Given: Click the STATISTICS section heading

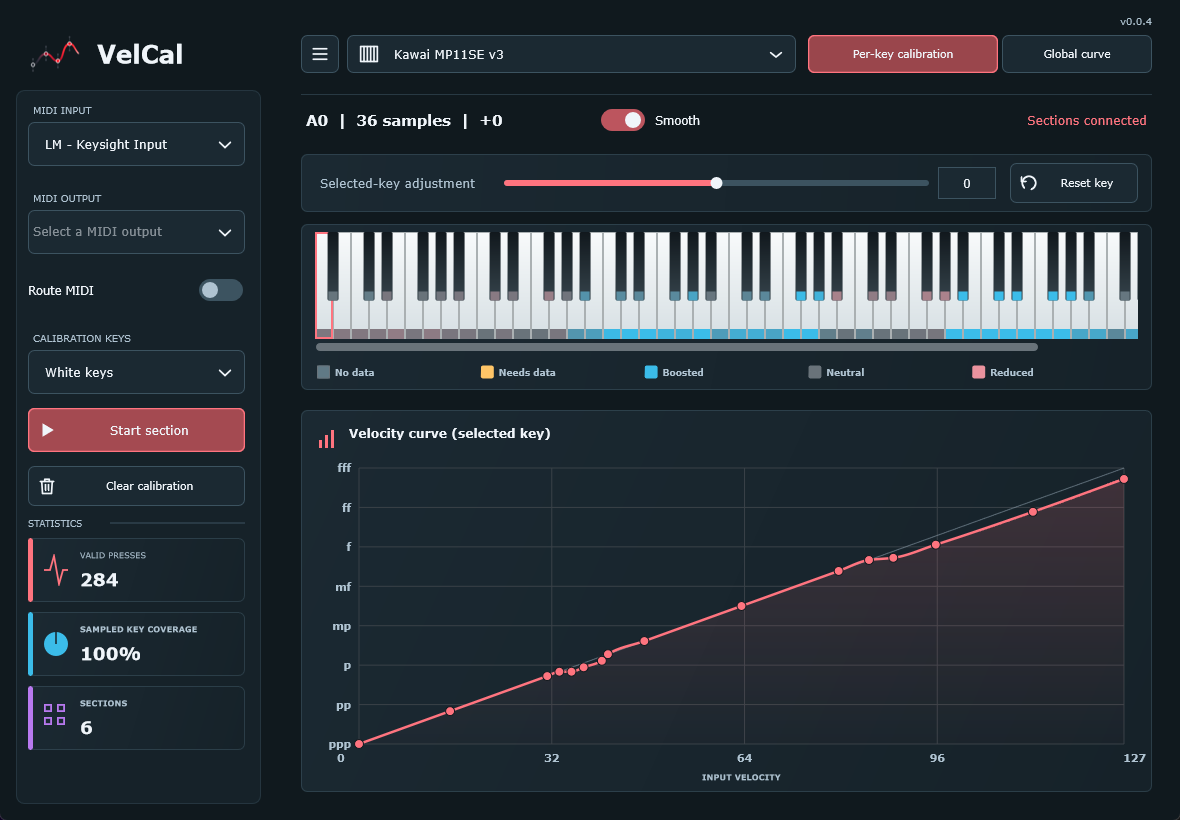Looking at the screenshot, I should pyautogui.click(x=55, y=524).
